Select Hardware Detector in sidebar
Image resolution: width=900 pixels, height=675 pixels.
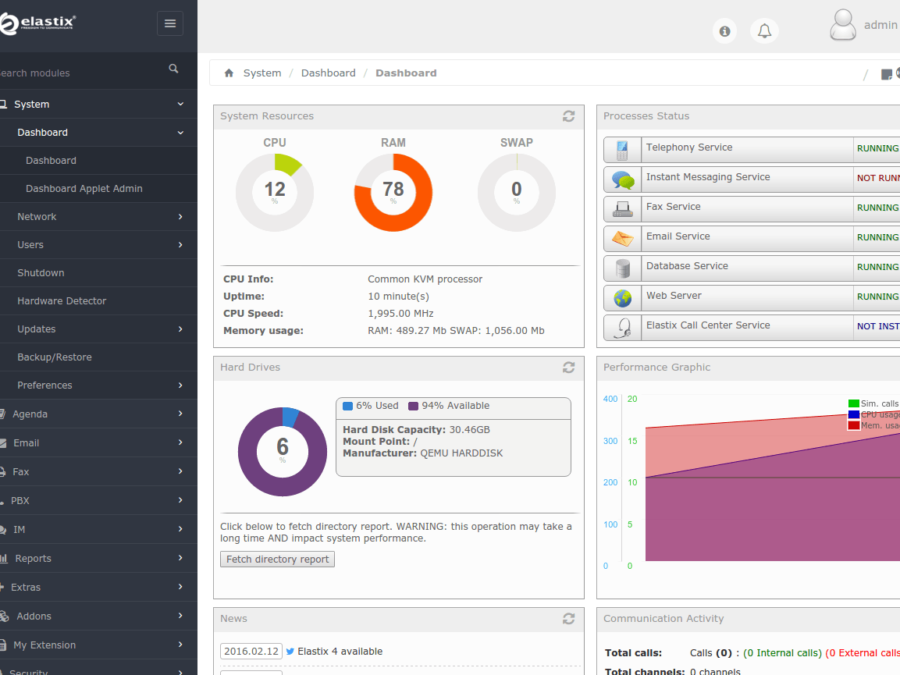(x=61, y=301)
